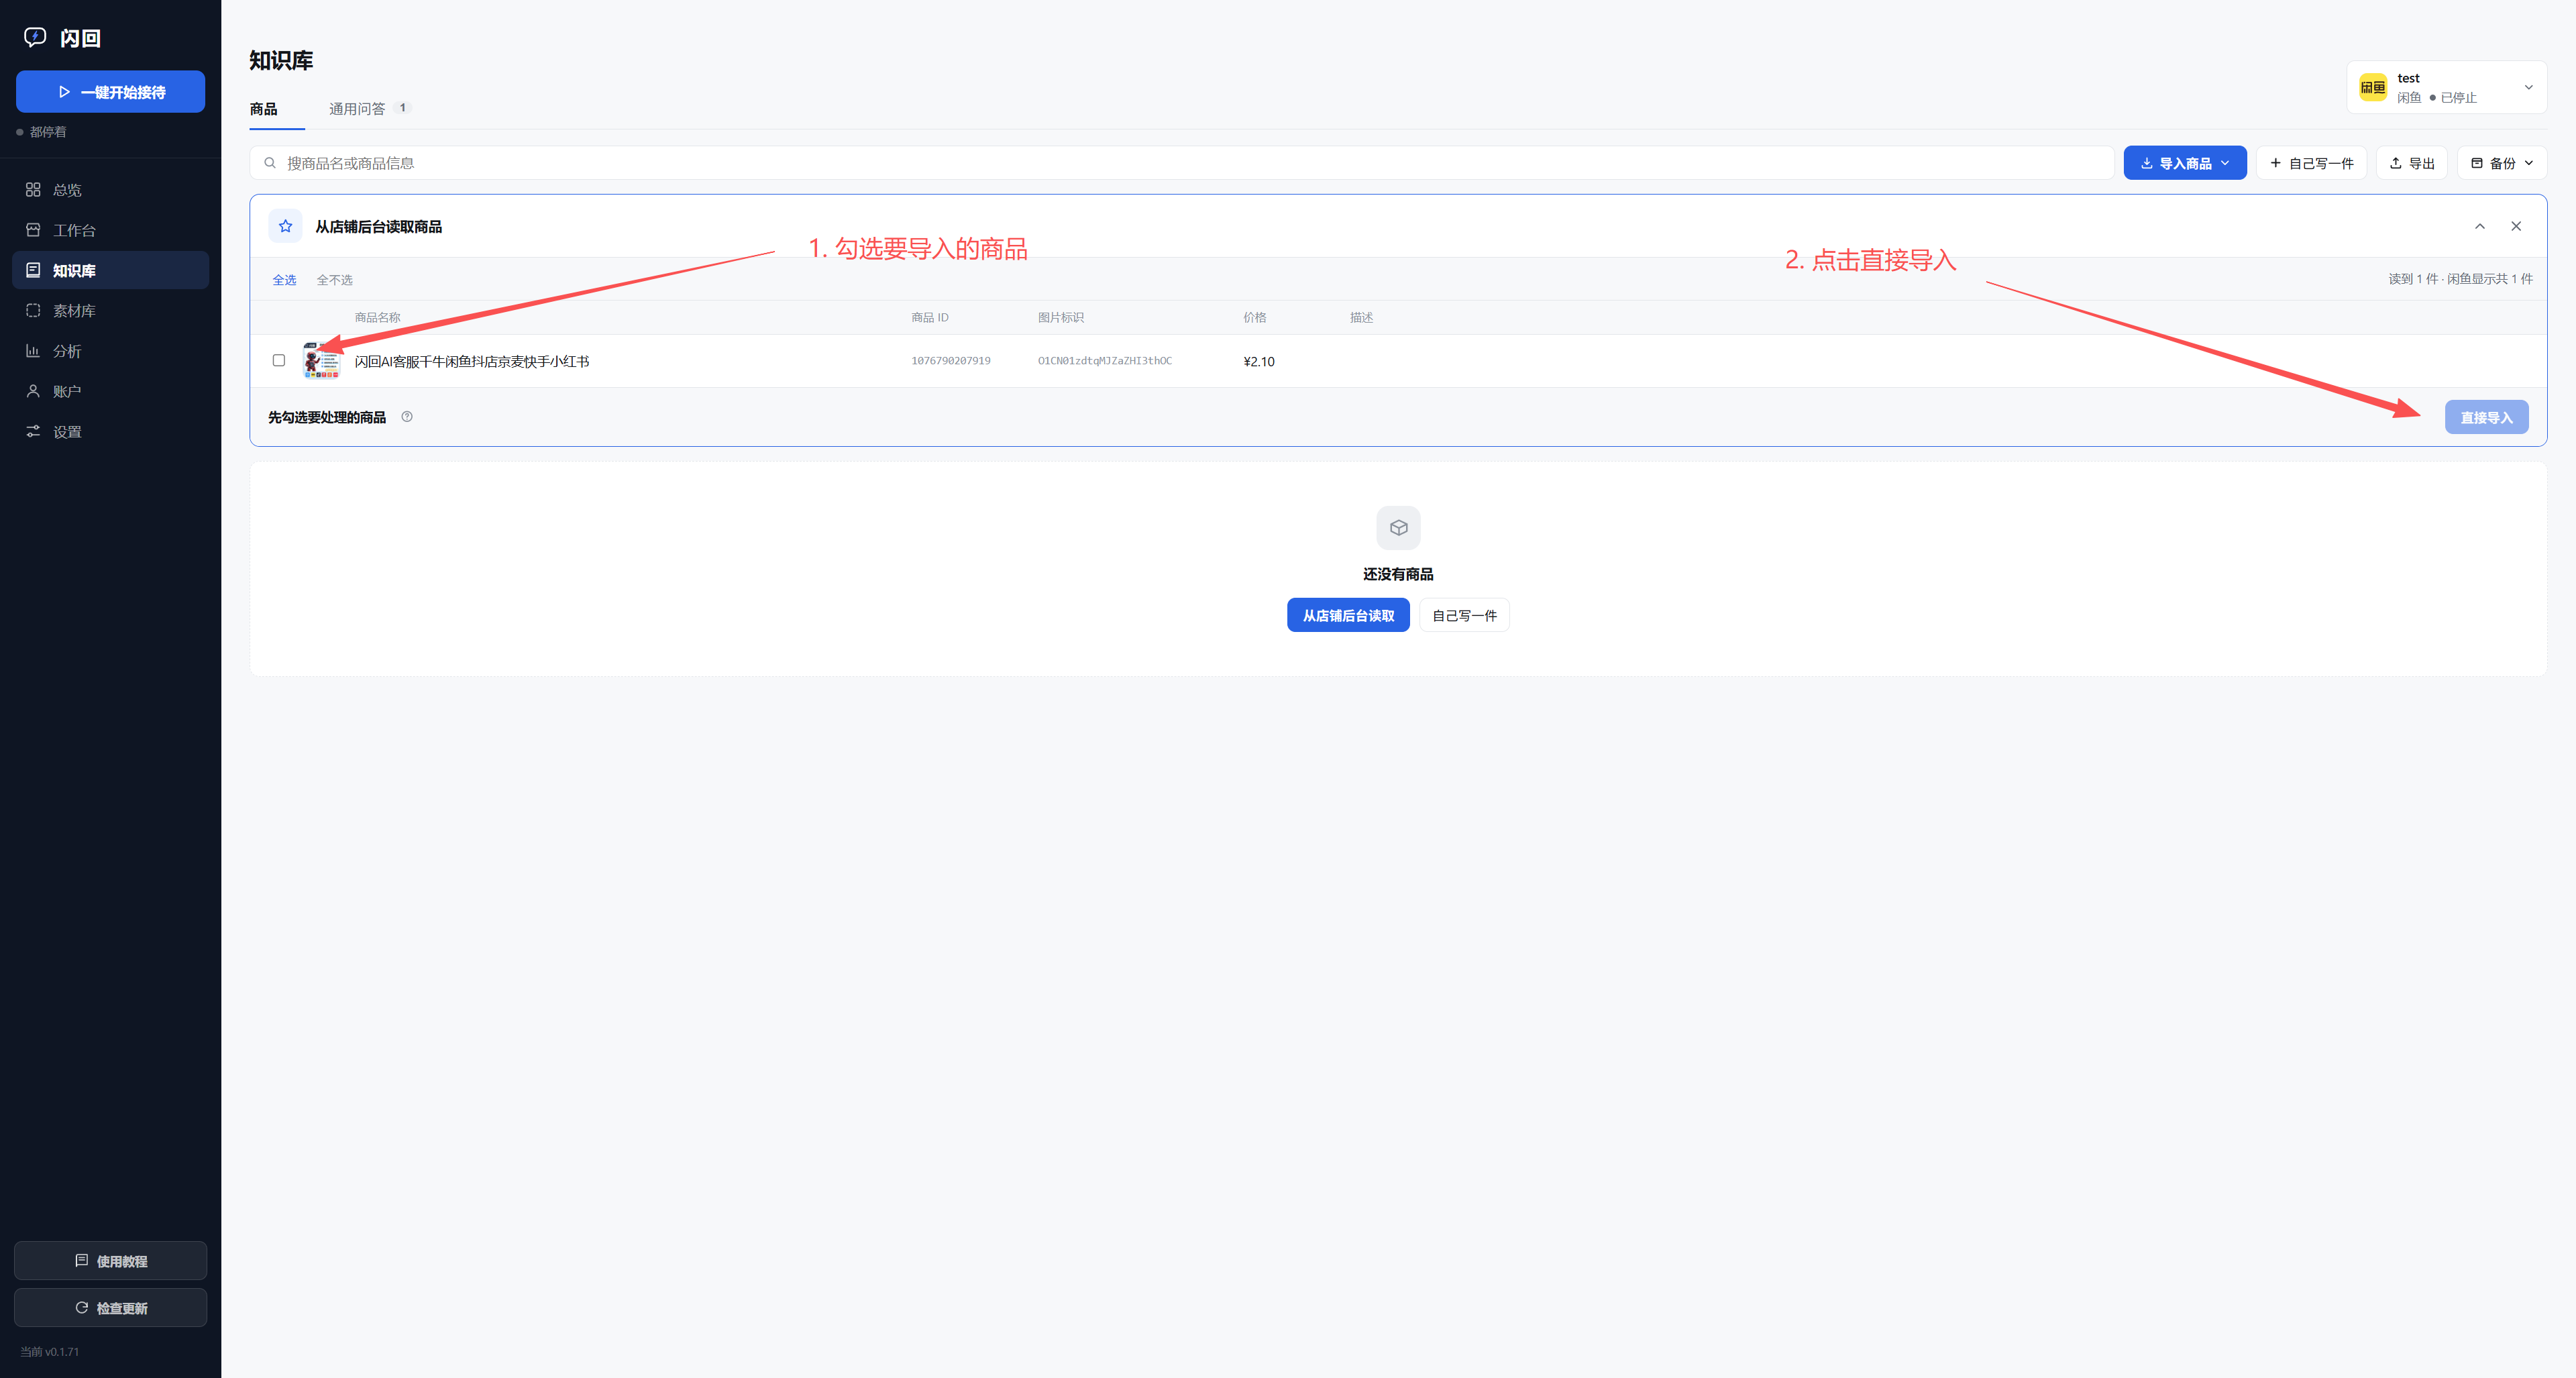The height and width of the screenshot is (1378, 2576).
Task: Click image identifier O1CN01zdtqMJZaZHI3thOC
Action: 1104,361
